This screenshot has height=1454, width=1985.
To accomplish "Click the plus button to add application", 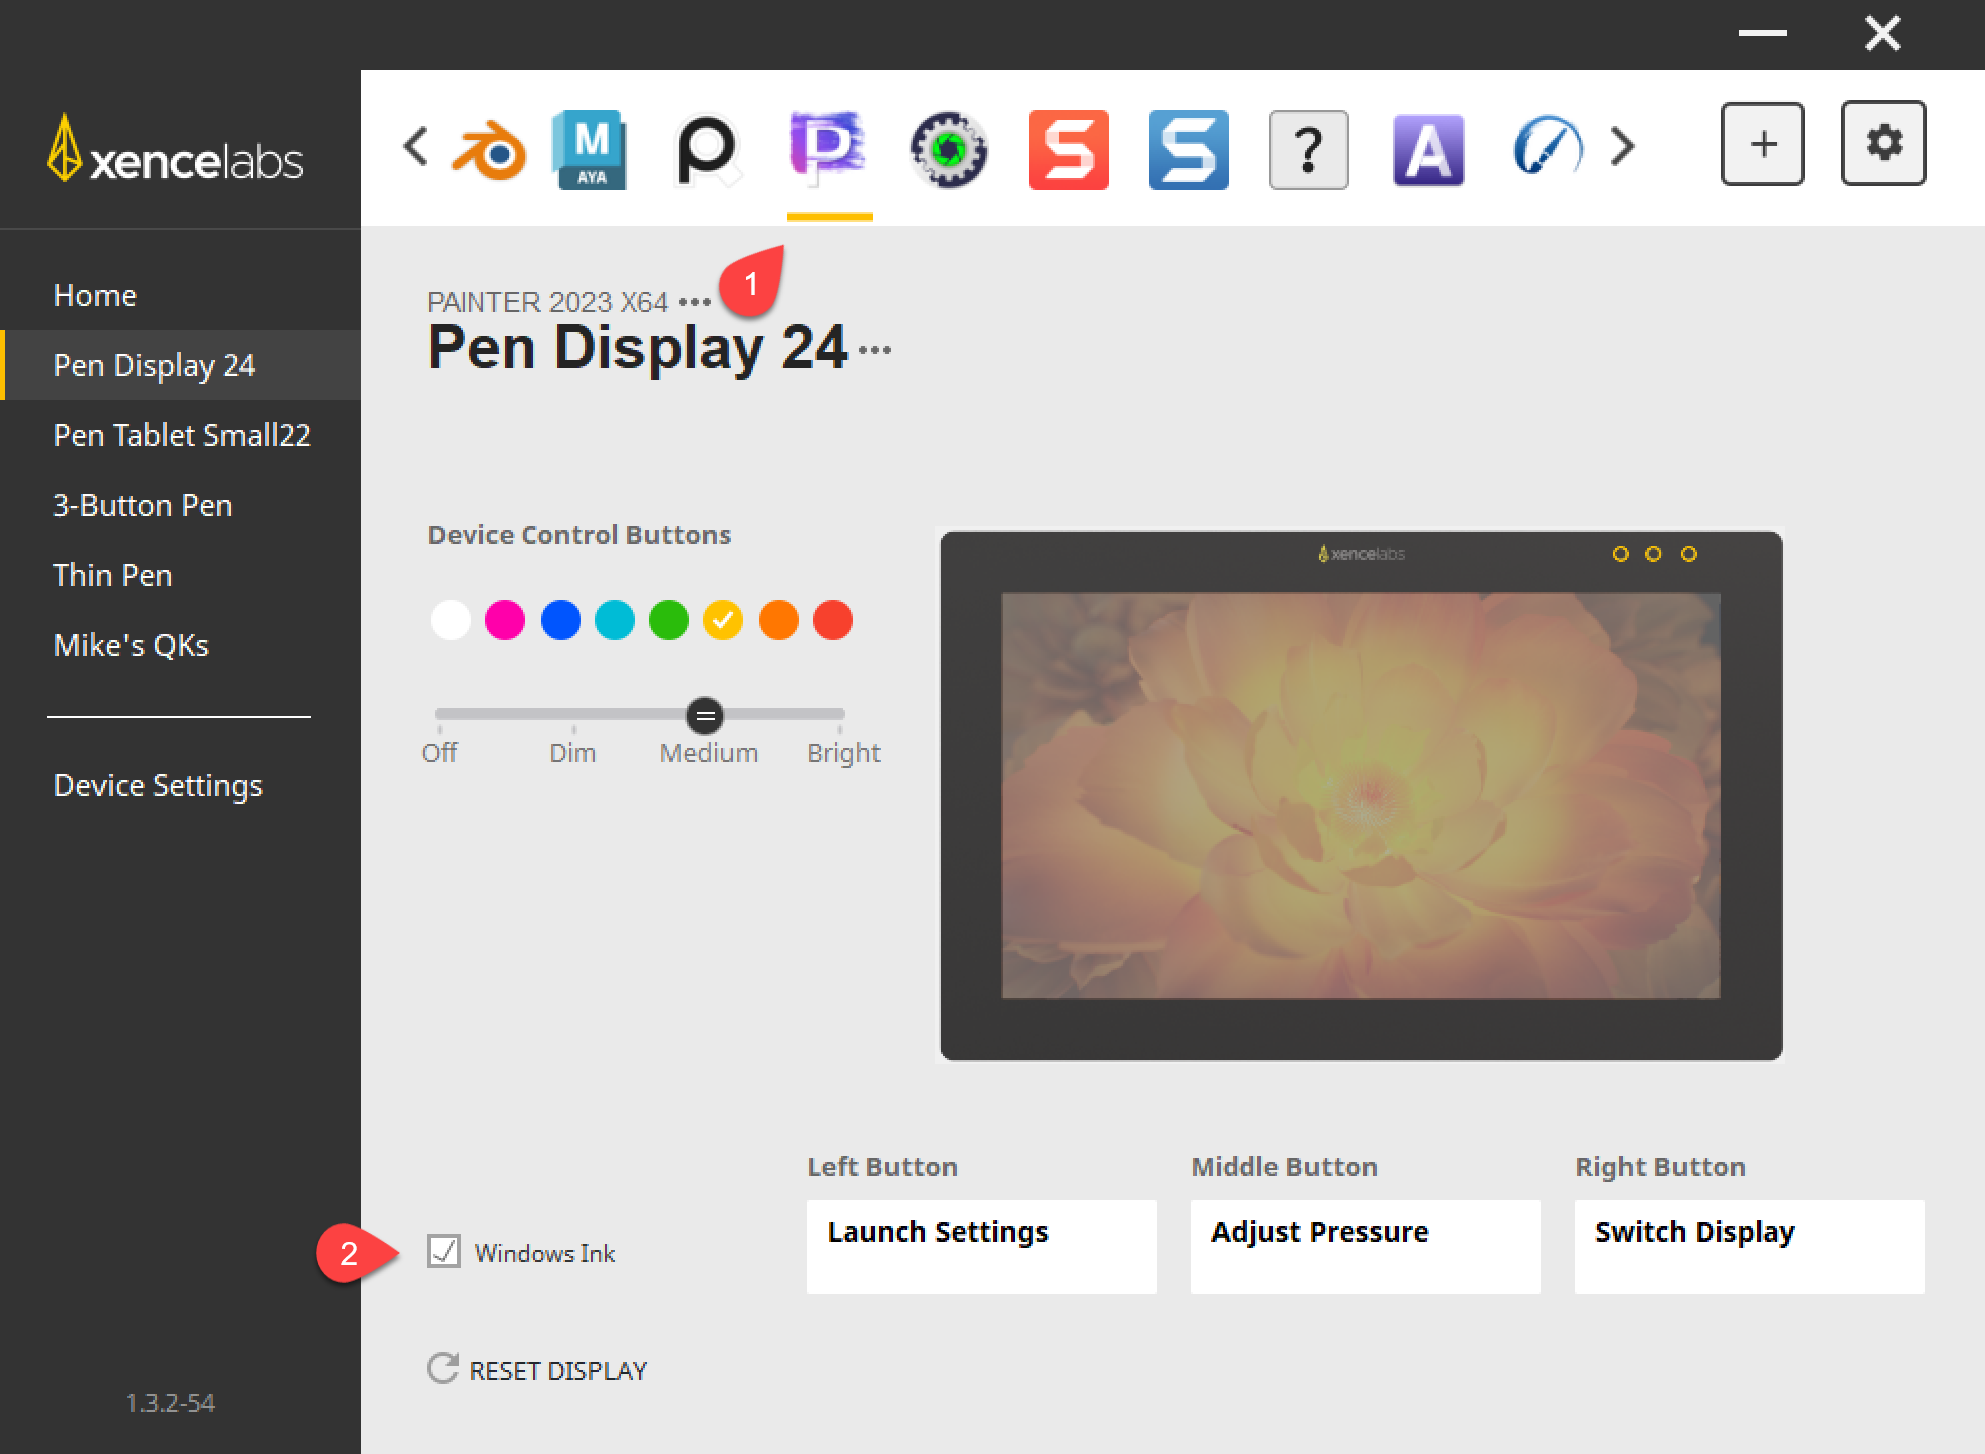I will tap(1763, 143).
